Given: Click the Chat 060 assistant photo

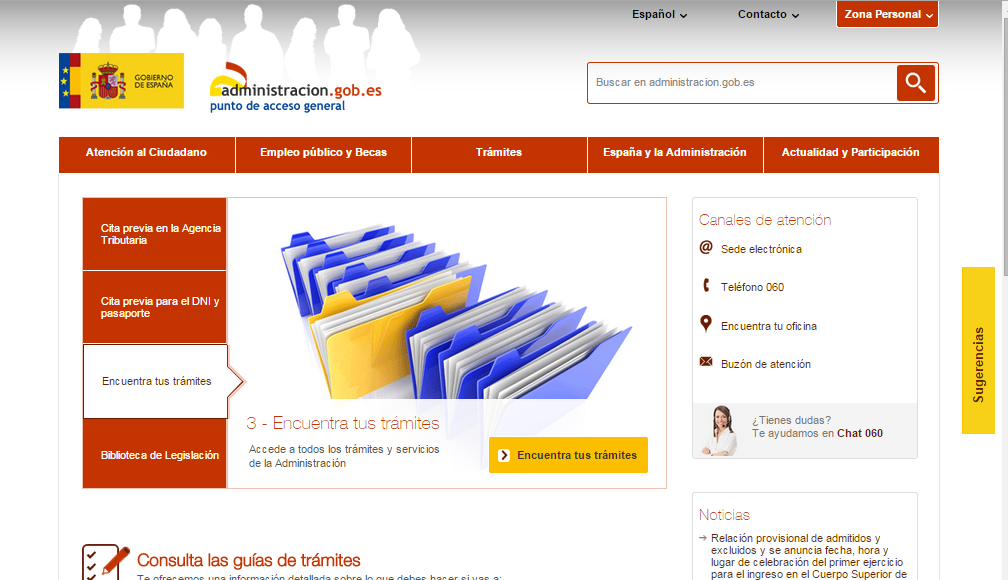Looking at the screenshot, I should click(720, 431).
